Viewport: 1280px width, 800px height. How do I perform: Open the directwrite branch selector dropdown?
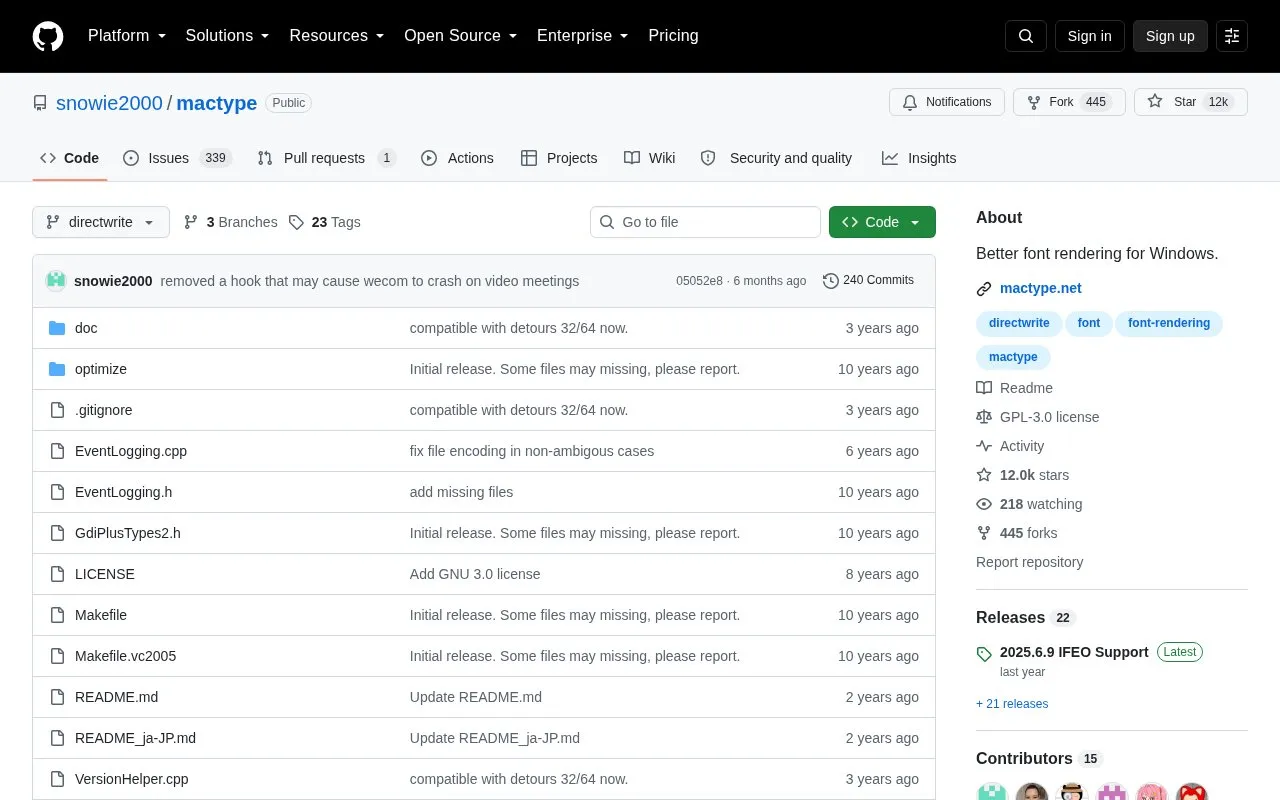[101, 222]
